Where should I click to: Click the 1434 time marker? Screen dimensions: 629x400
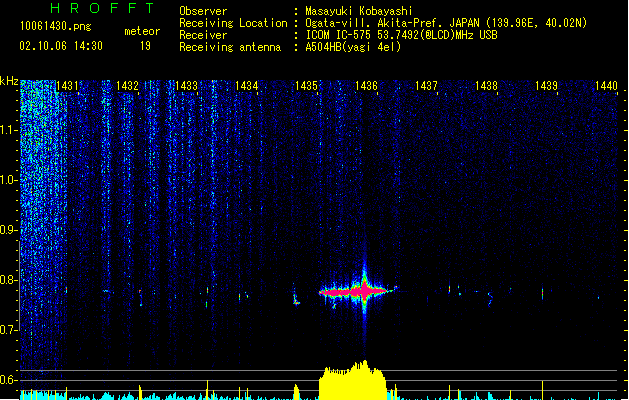pyautogui.click(x=246, y=86)
